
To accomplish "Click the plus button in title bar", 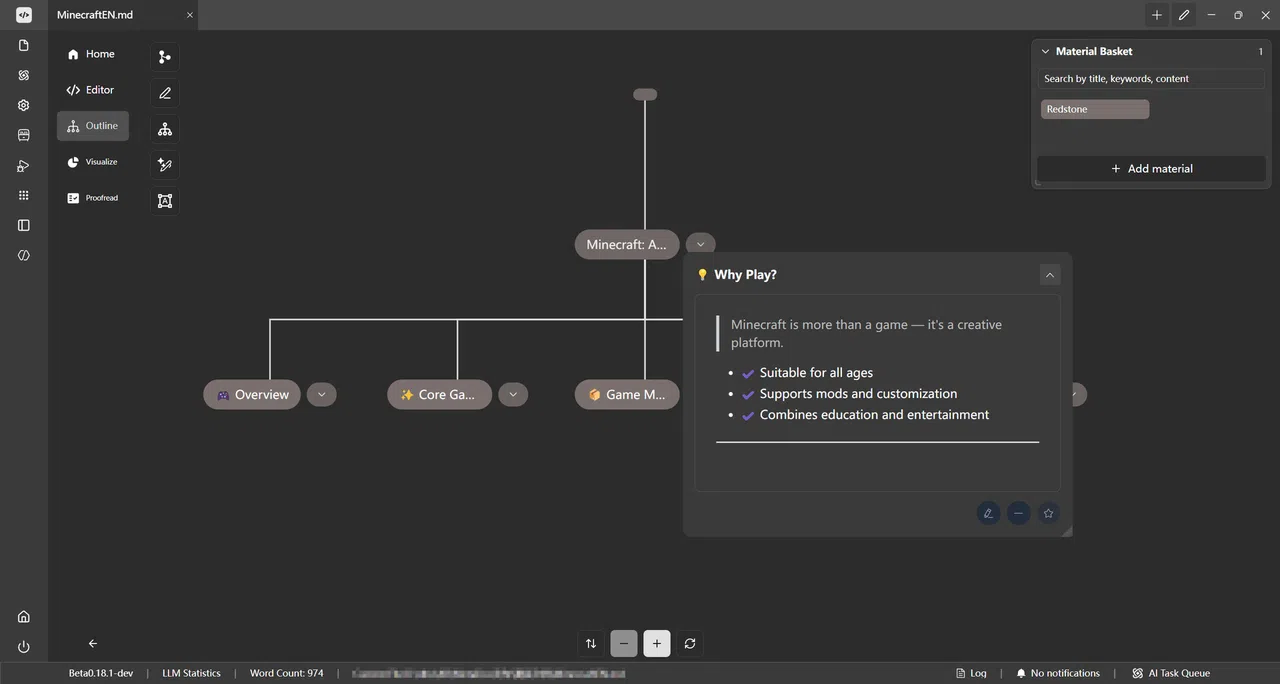I will [1157, 15].
